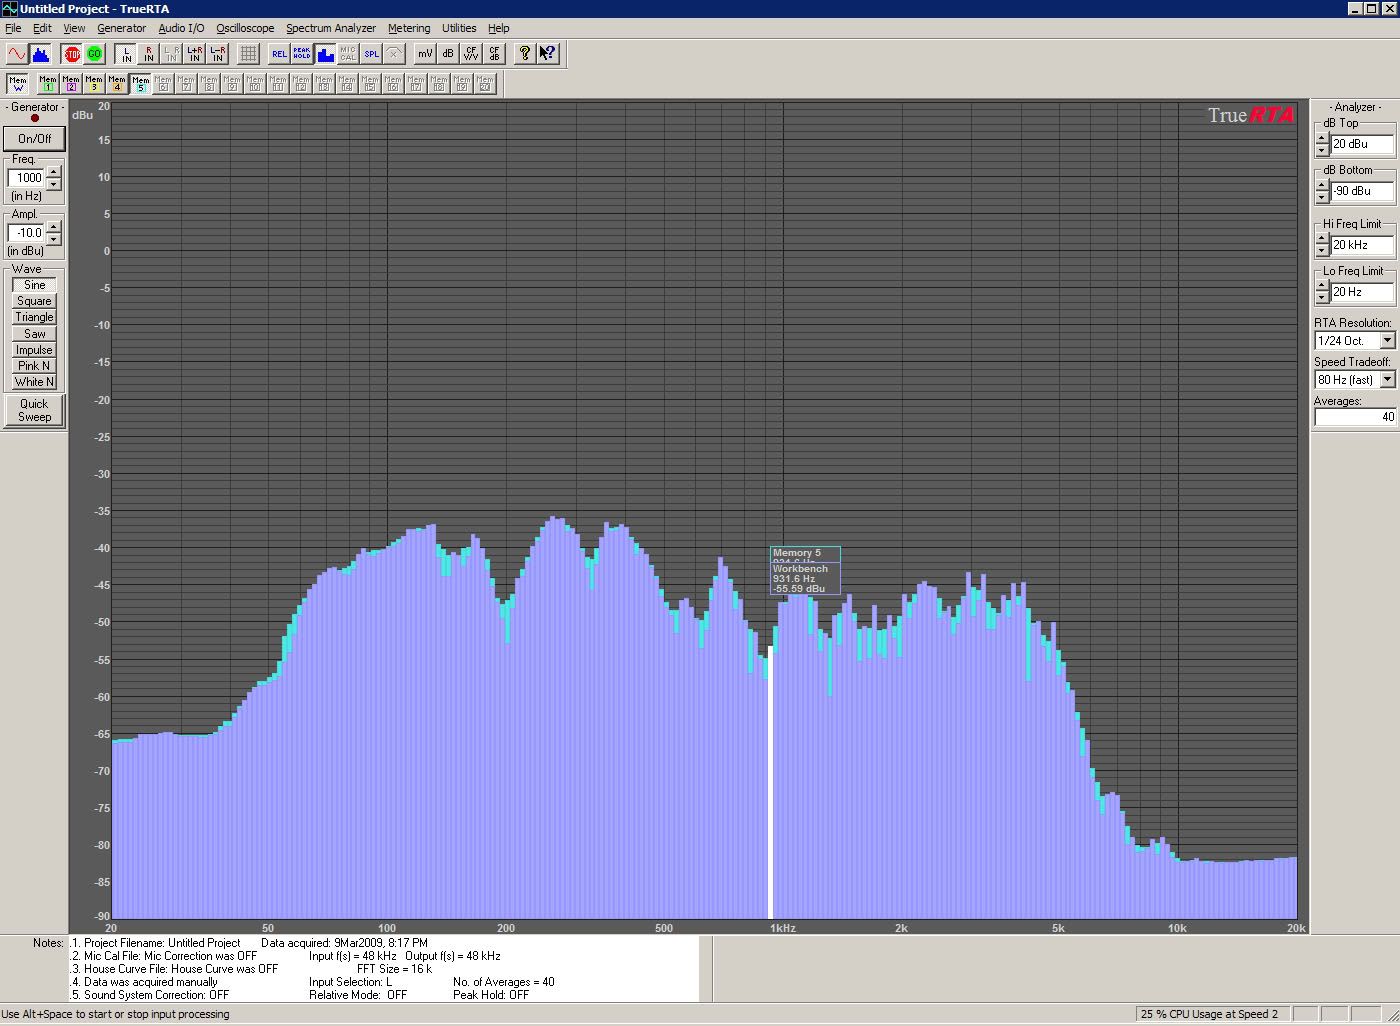Increase Lo Freq Limit with up arrow
The height and width of the screenshot is (1026, 1400).
click(x=1322, y=287)
